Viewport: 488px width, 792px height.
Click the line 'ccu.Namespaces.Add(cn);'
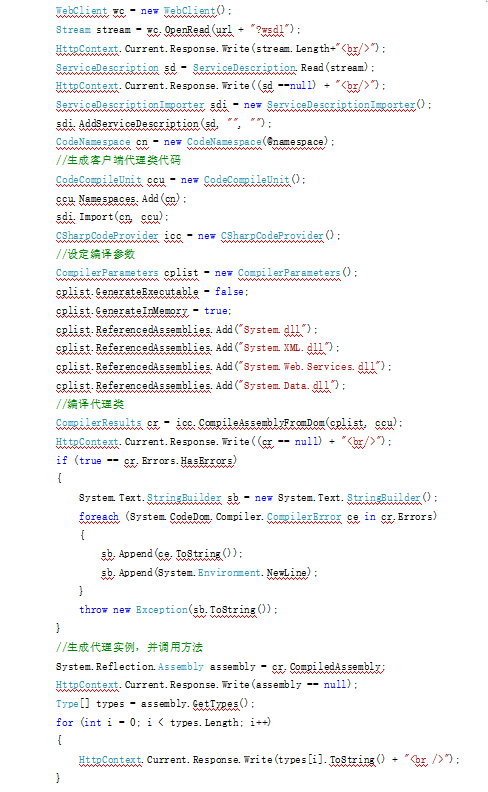tap(121, 199)
